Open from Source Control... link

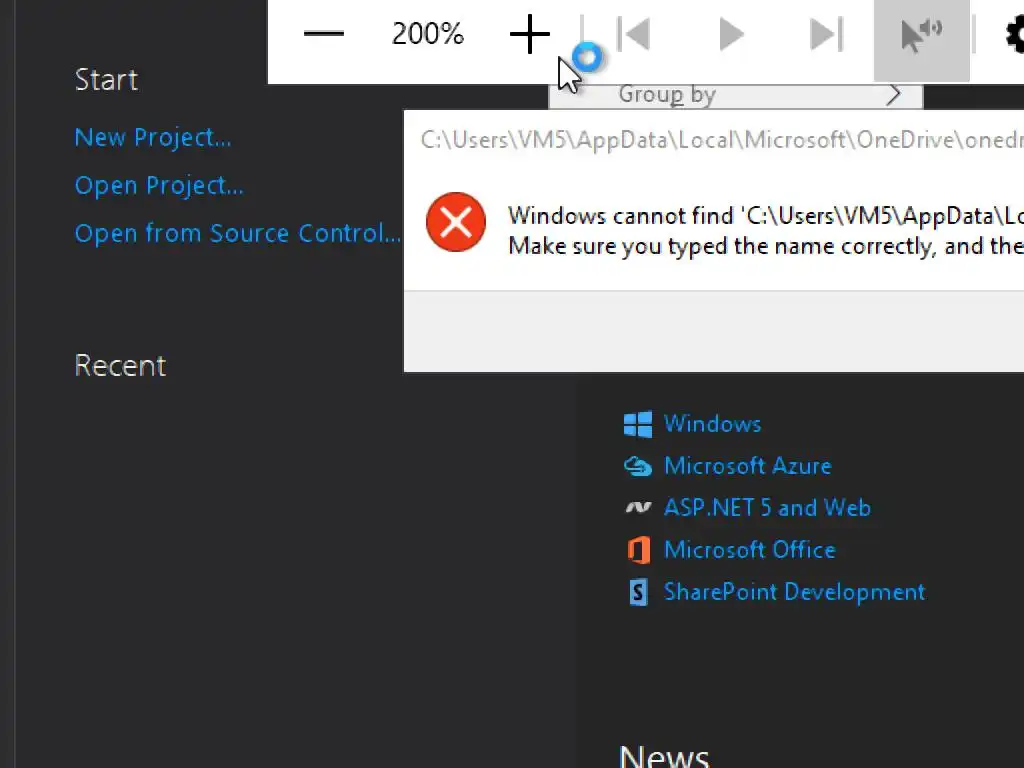[x=237, y=233]
